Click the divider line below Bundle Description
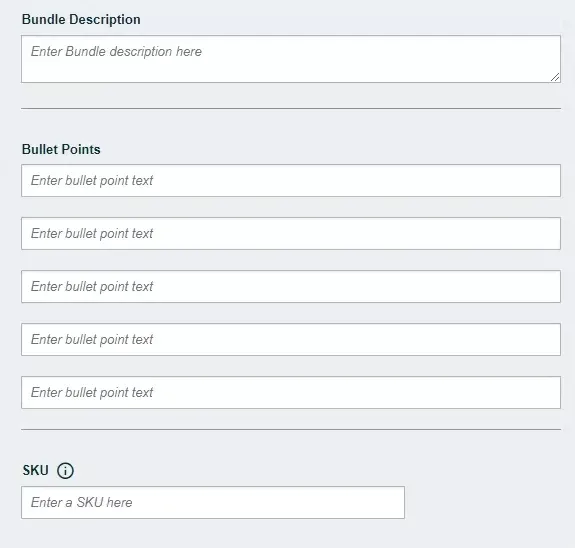Image resolution: width=575 pixels, height=548 pixels. pyautogui.click(x=291, y=109)
